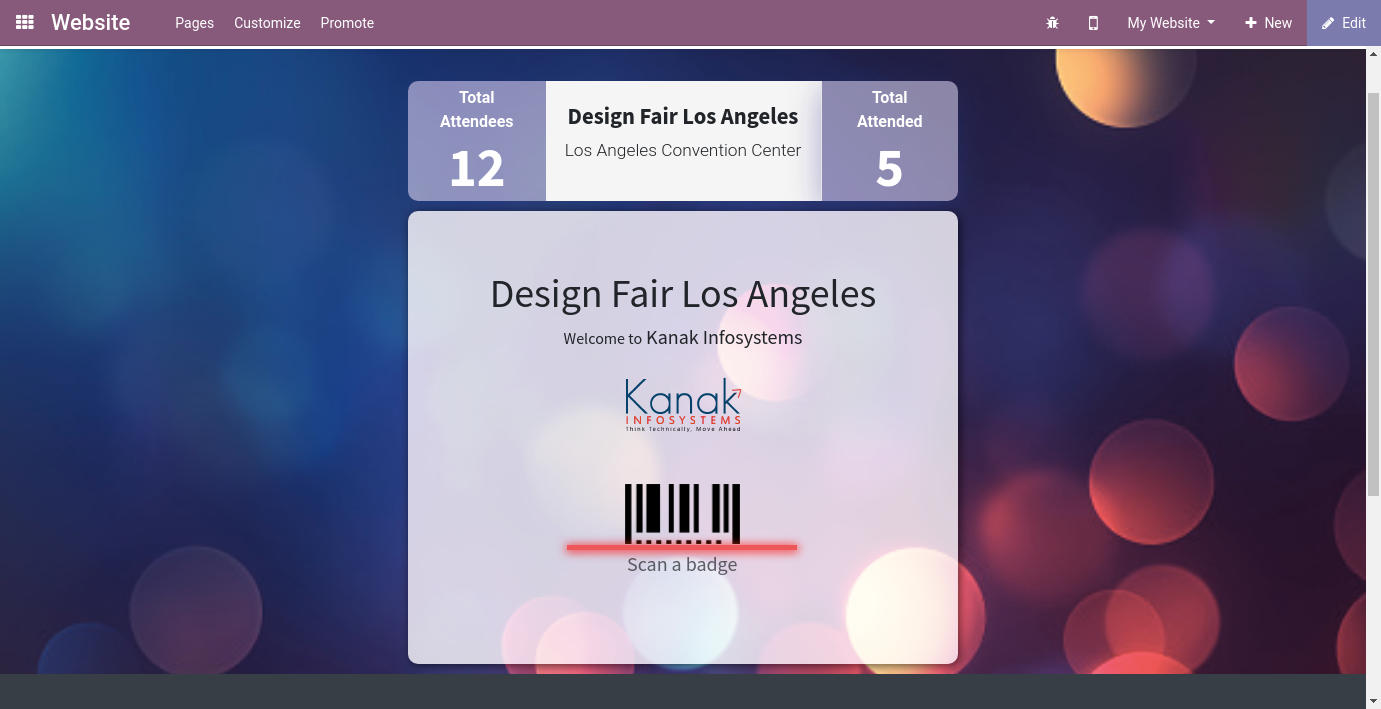Open the Customize menu
Viewport: 1381px width, 709px height.
(267, 23)
